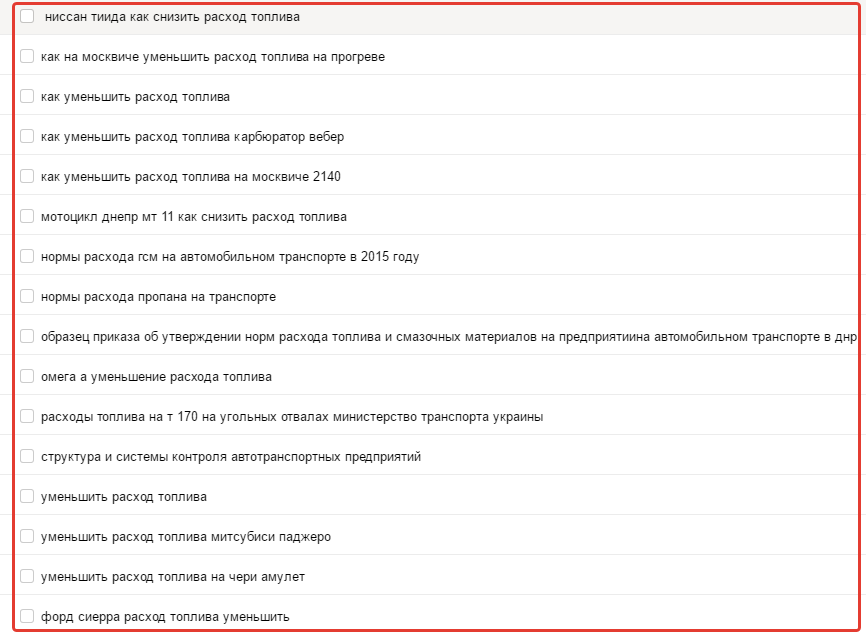Screen dimensions: 866x632
Task: Click text 'уменьшить расход топлива митсубиси паджеро'
Action: (186, 537)
